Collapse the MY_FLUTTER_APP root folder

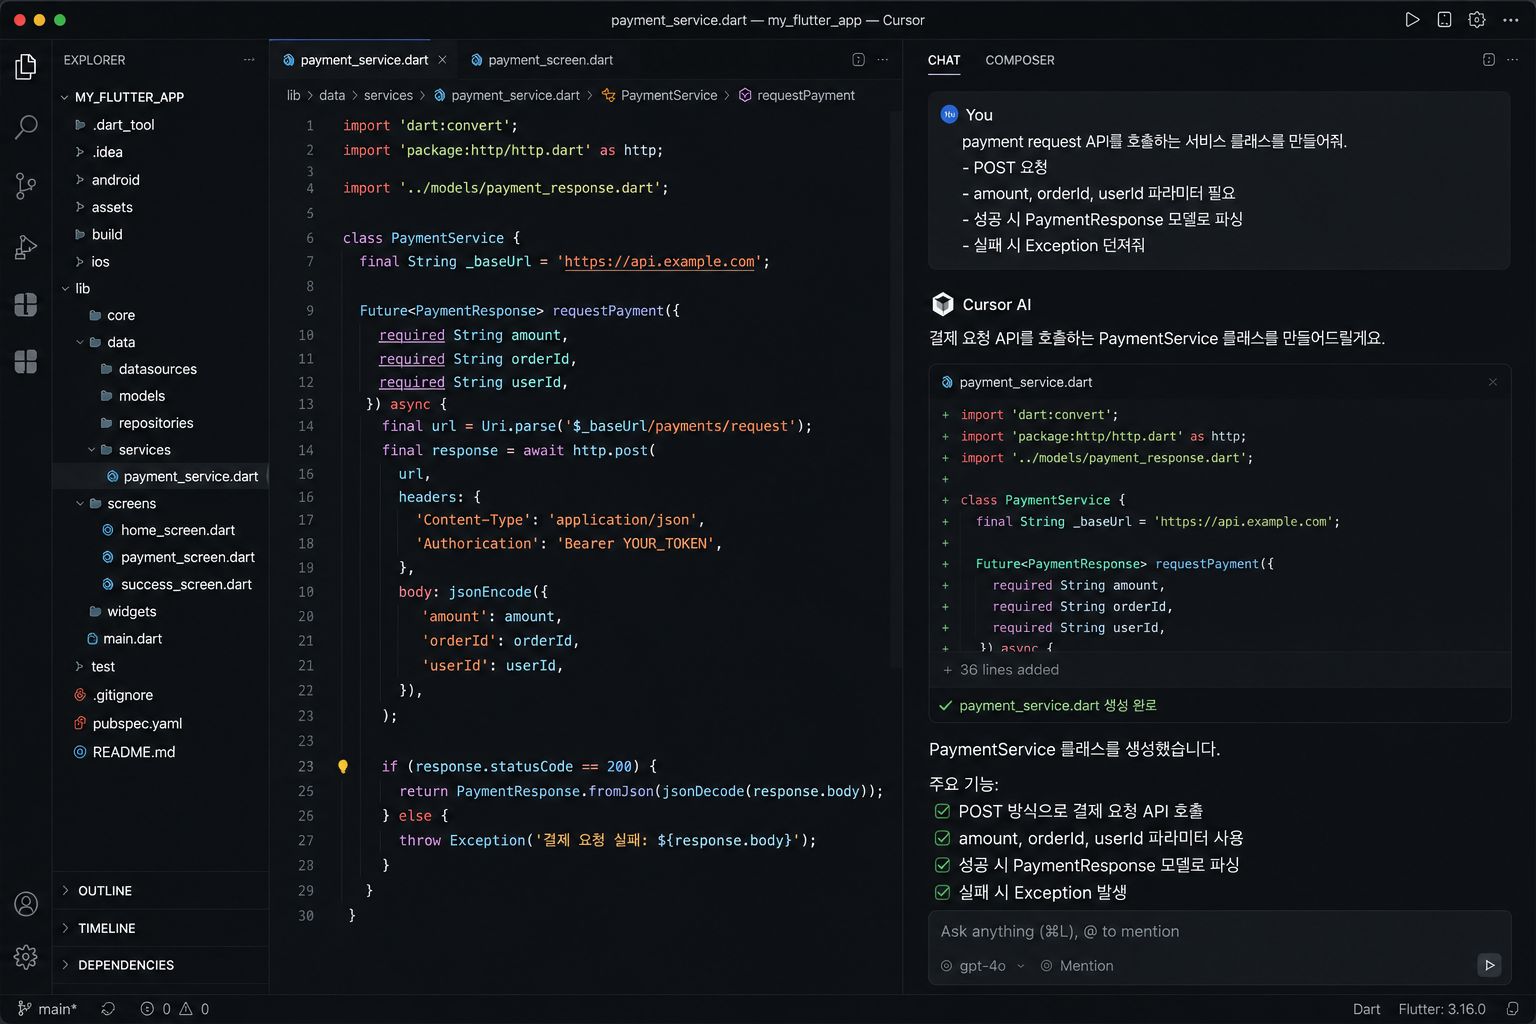click(65, 97)
